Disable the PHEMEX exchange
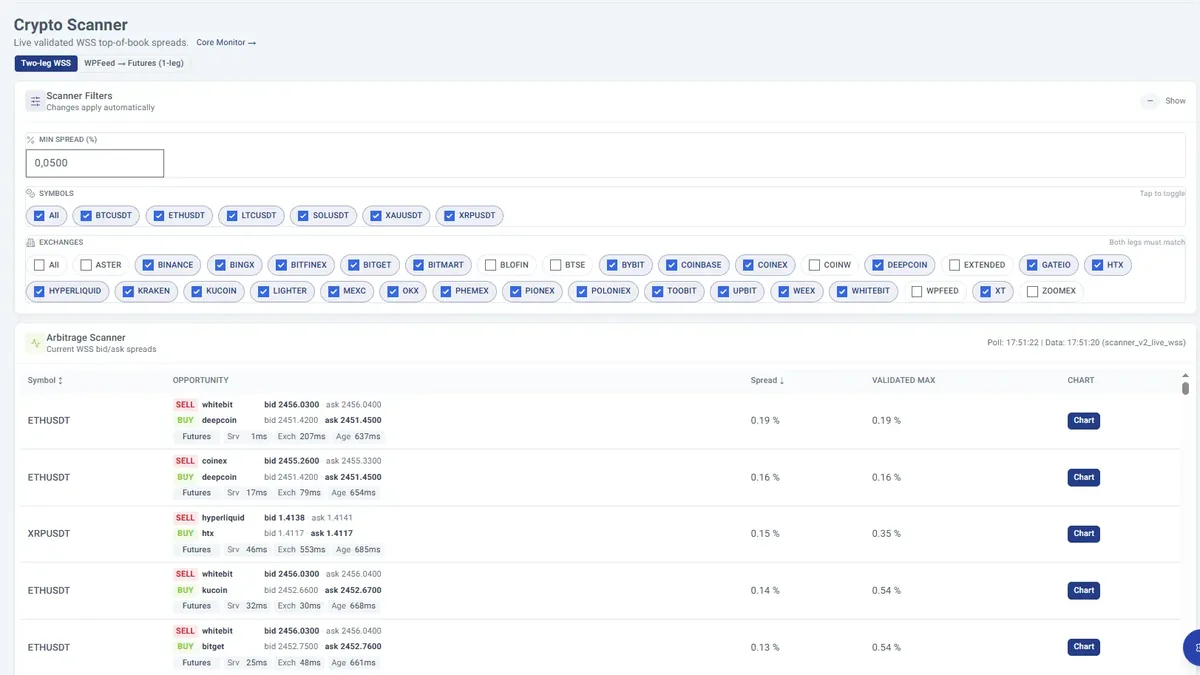1200x675 pixels. [445, 291]
